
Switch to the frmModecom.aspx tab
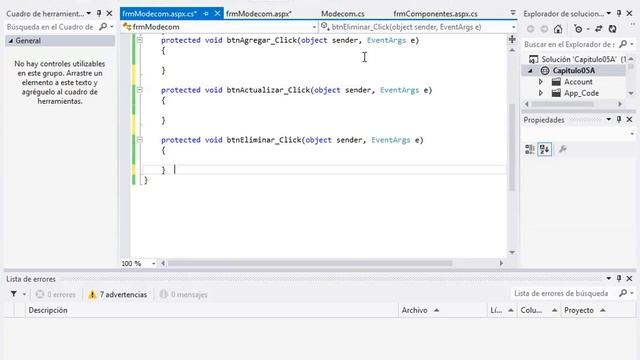[259, 13]
